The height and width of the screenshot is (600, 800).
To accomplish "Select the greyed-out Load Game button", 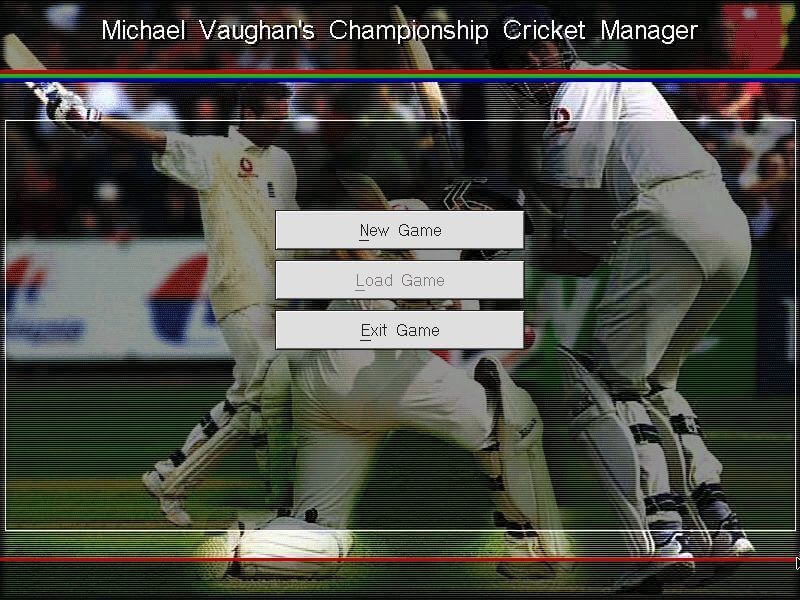I will pyautogui.click(x=399, y=280).
